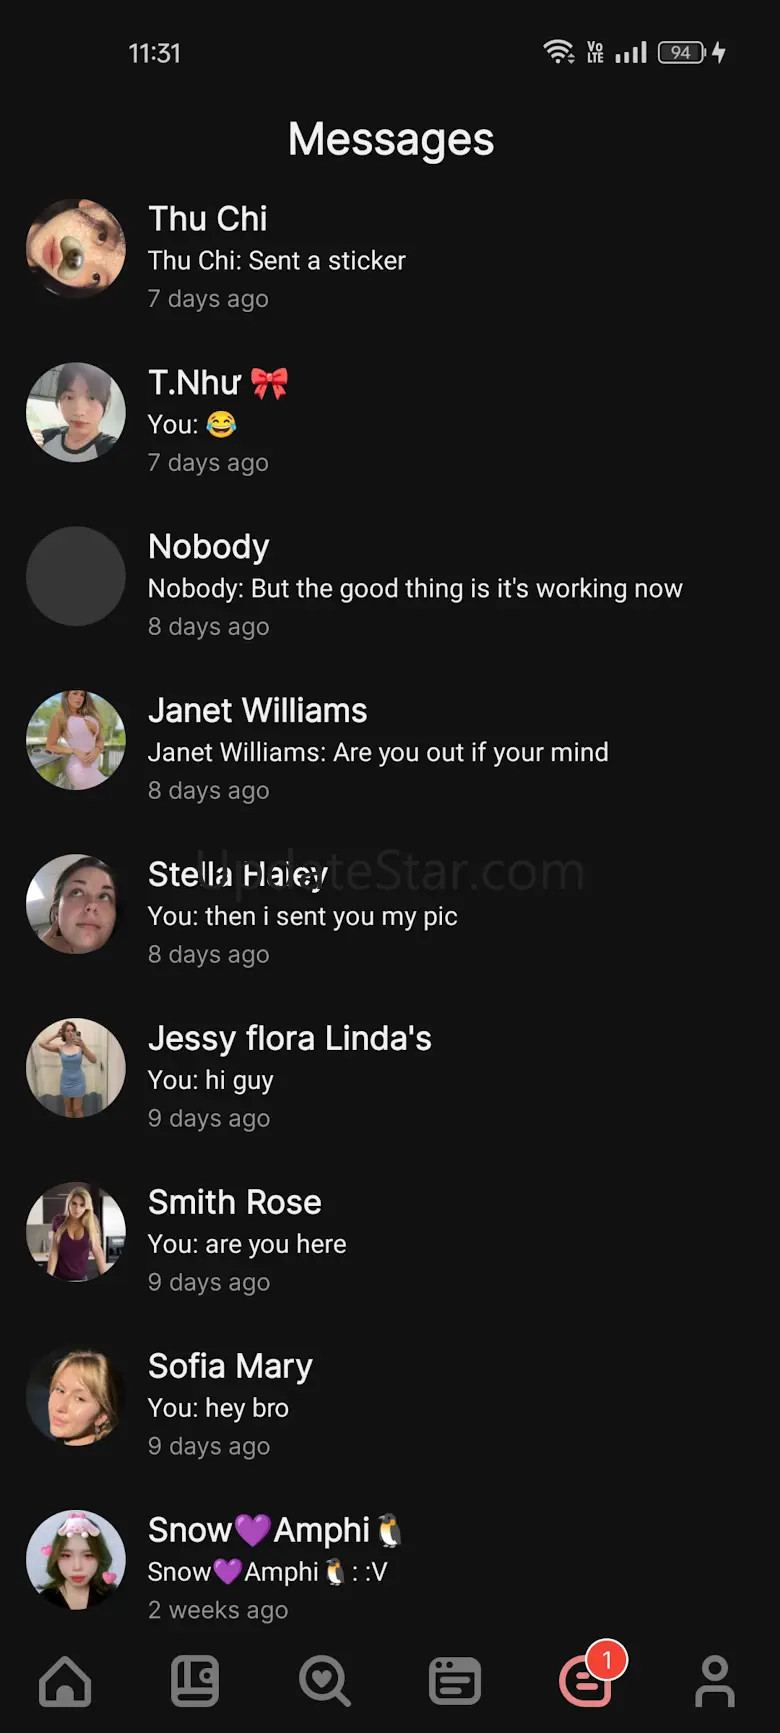Open the Home tab icon
Image resolution: width=780 pixels, height=1733 pixels.
[65, 1680]
